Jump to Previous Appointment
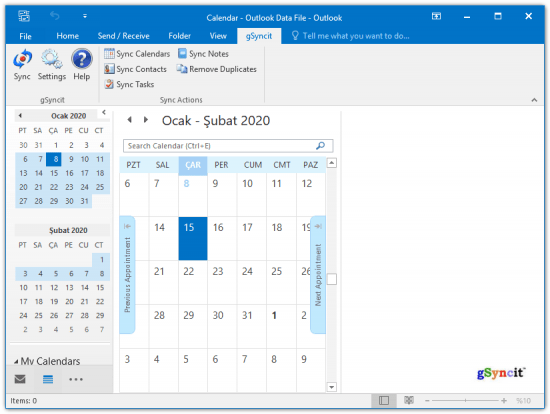Screen dimensions: 550x414 (x=127, y=274)
